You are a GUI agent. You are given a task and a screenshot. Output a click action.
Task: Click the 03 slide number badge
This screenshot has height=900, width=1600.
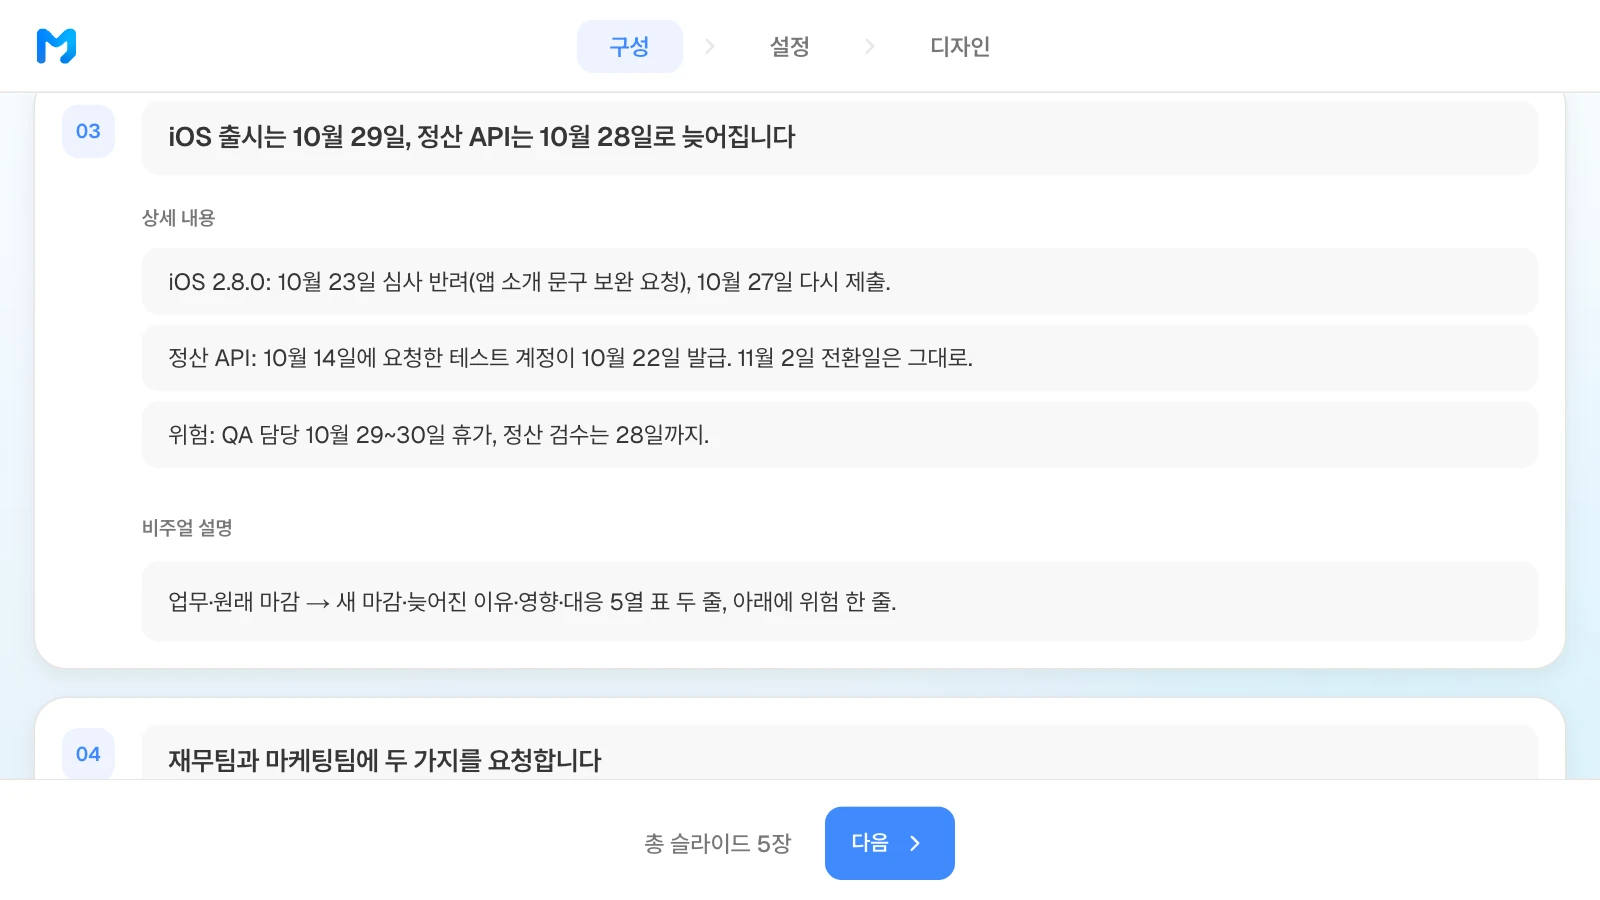click(x=88, y=131)
